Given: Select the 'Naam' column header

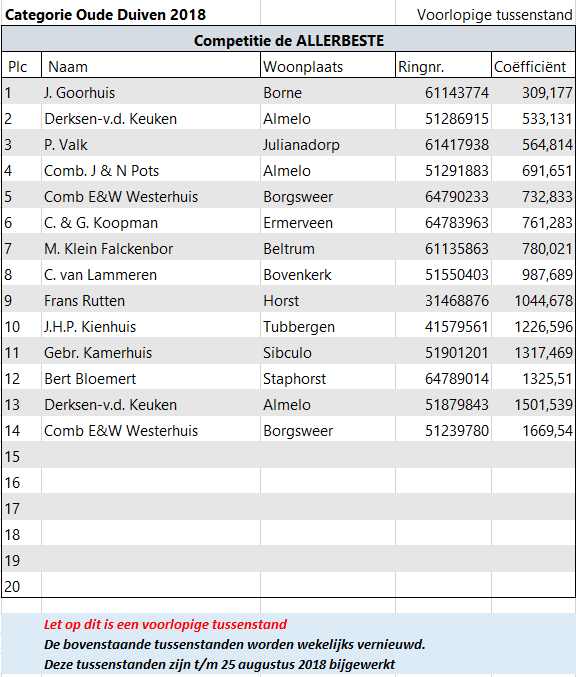Looking at the screenshot, I should (x=151, y=66).
